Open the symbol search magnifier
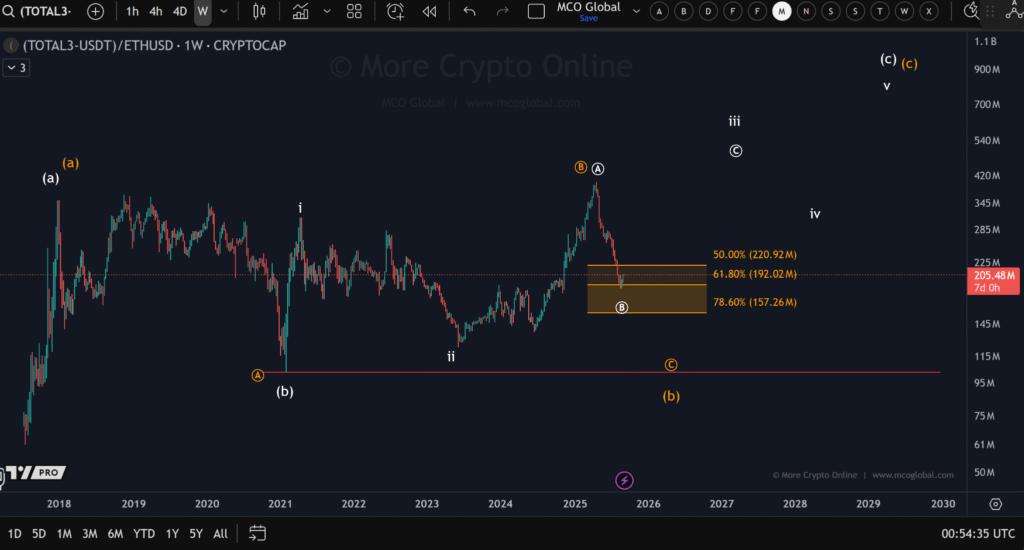Viewport: 1024px width, 550px height. point(10,12)
